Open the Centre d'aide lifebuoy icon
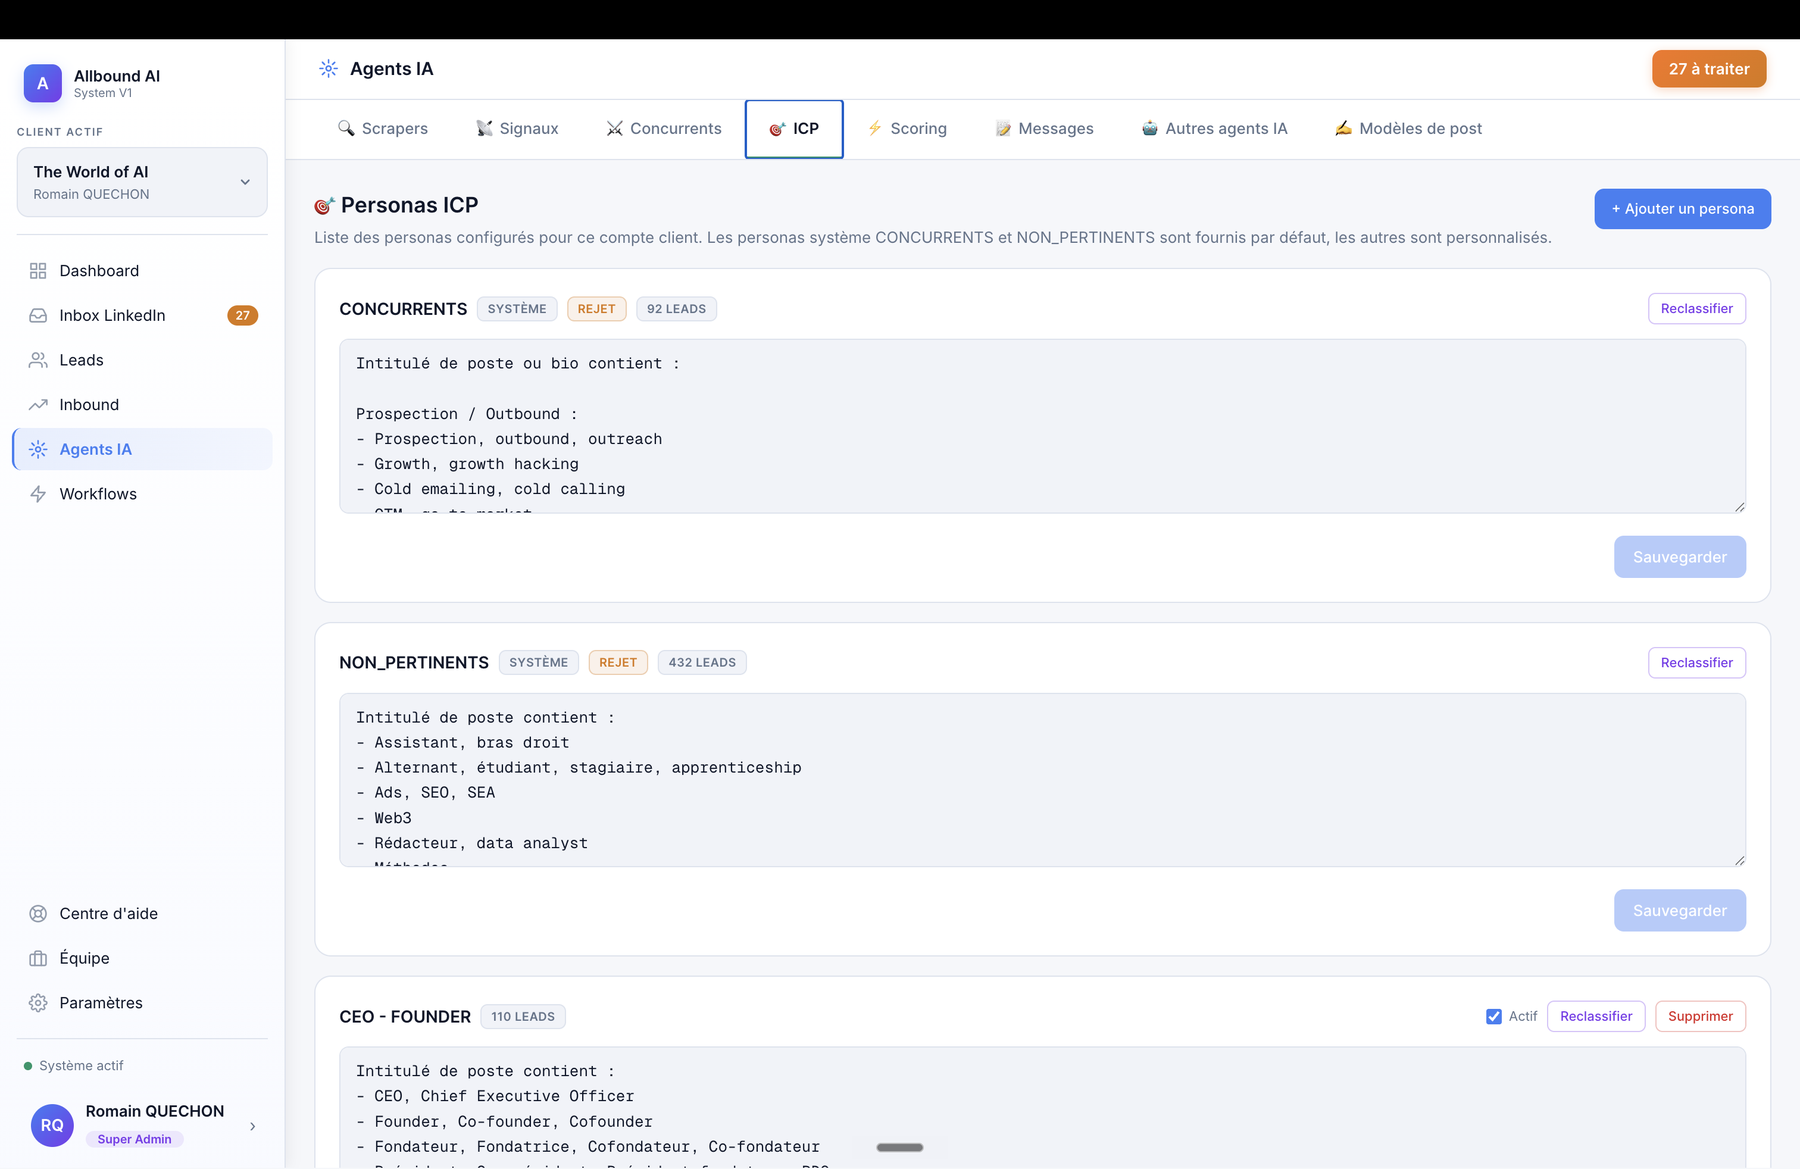 (38, 914)
